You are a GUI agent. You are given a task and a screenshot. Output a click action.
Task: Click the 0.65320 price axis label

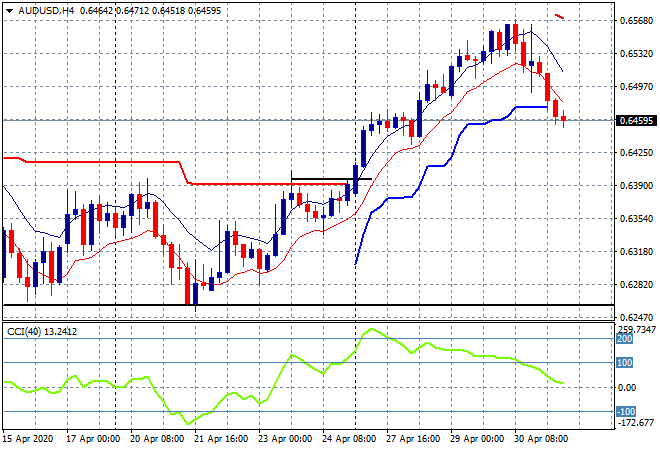[636, 54]
